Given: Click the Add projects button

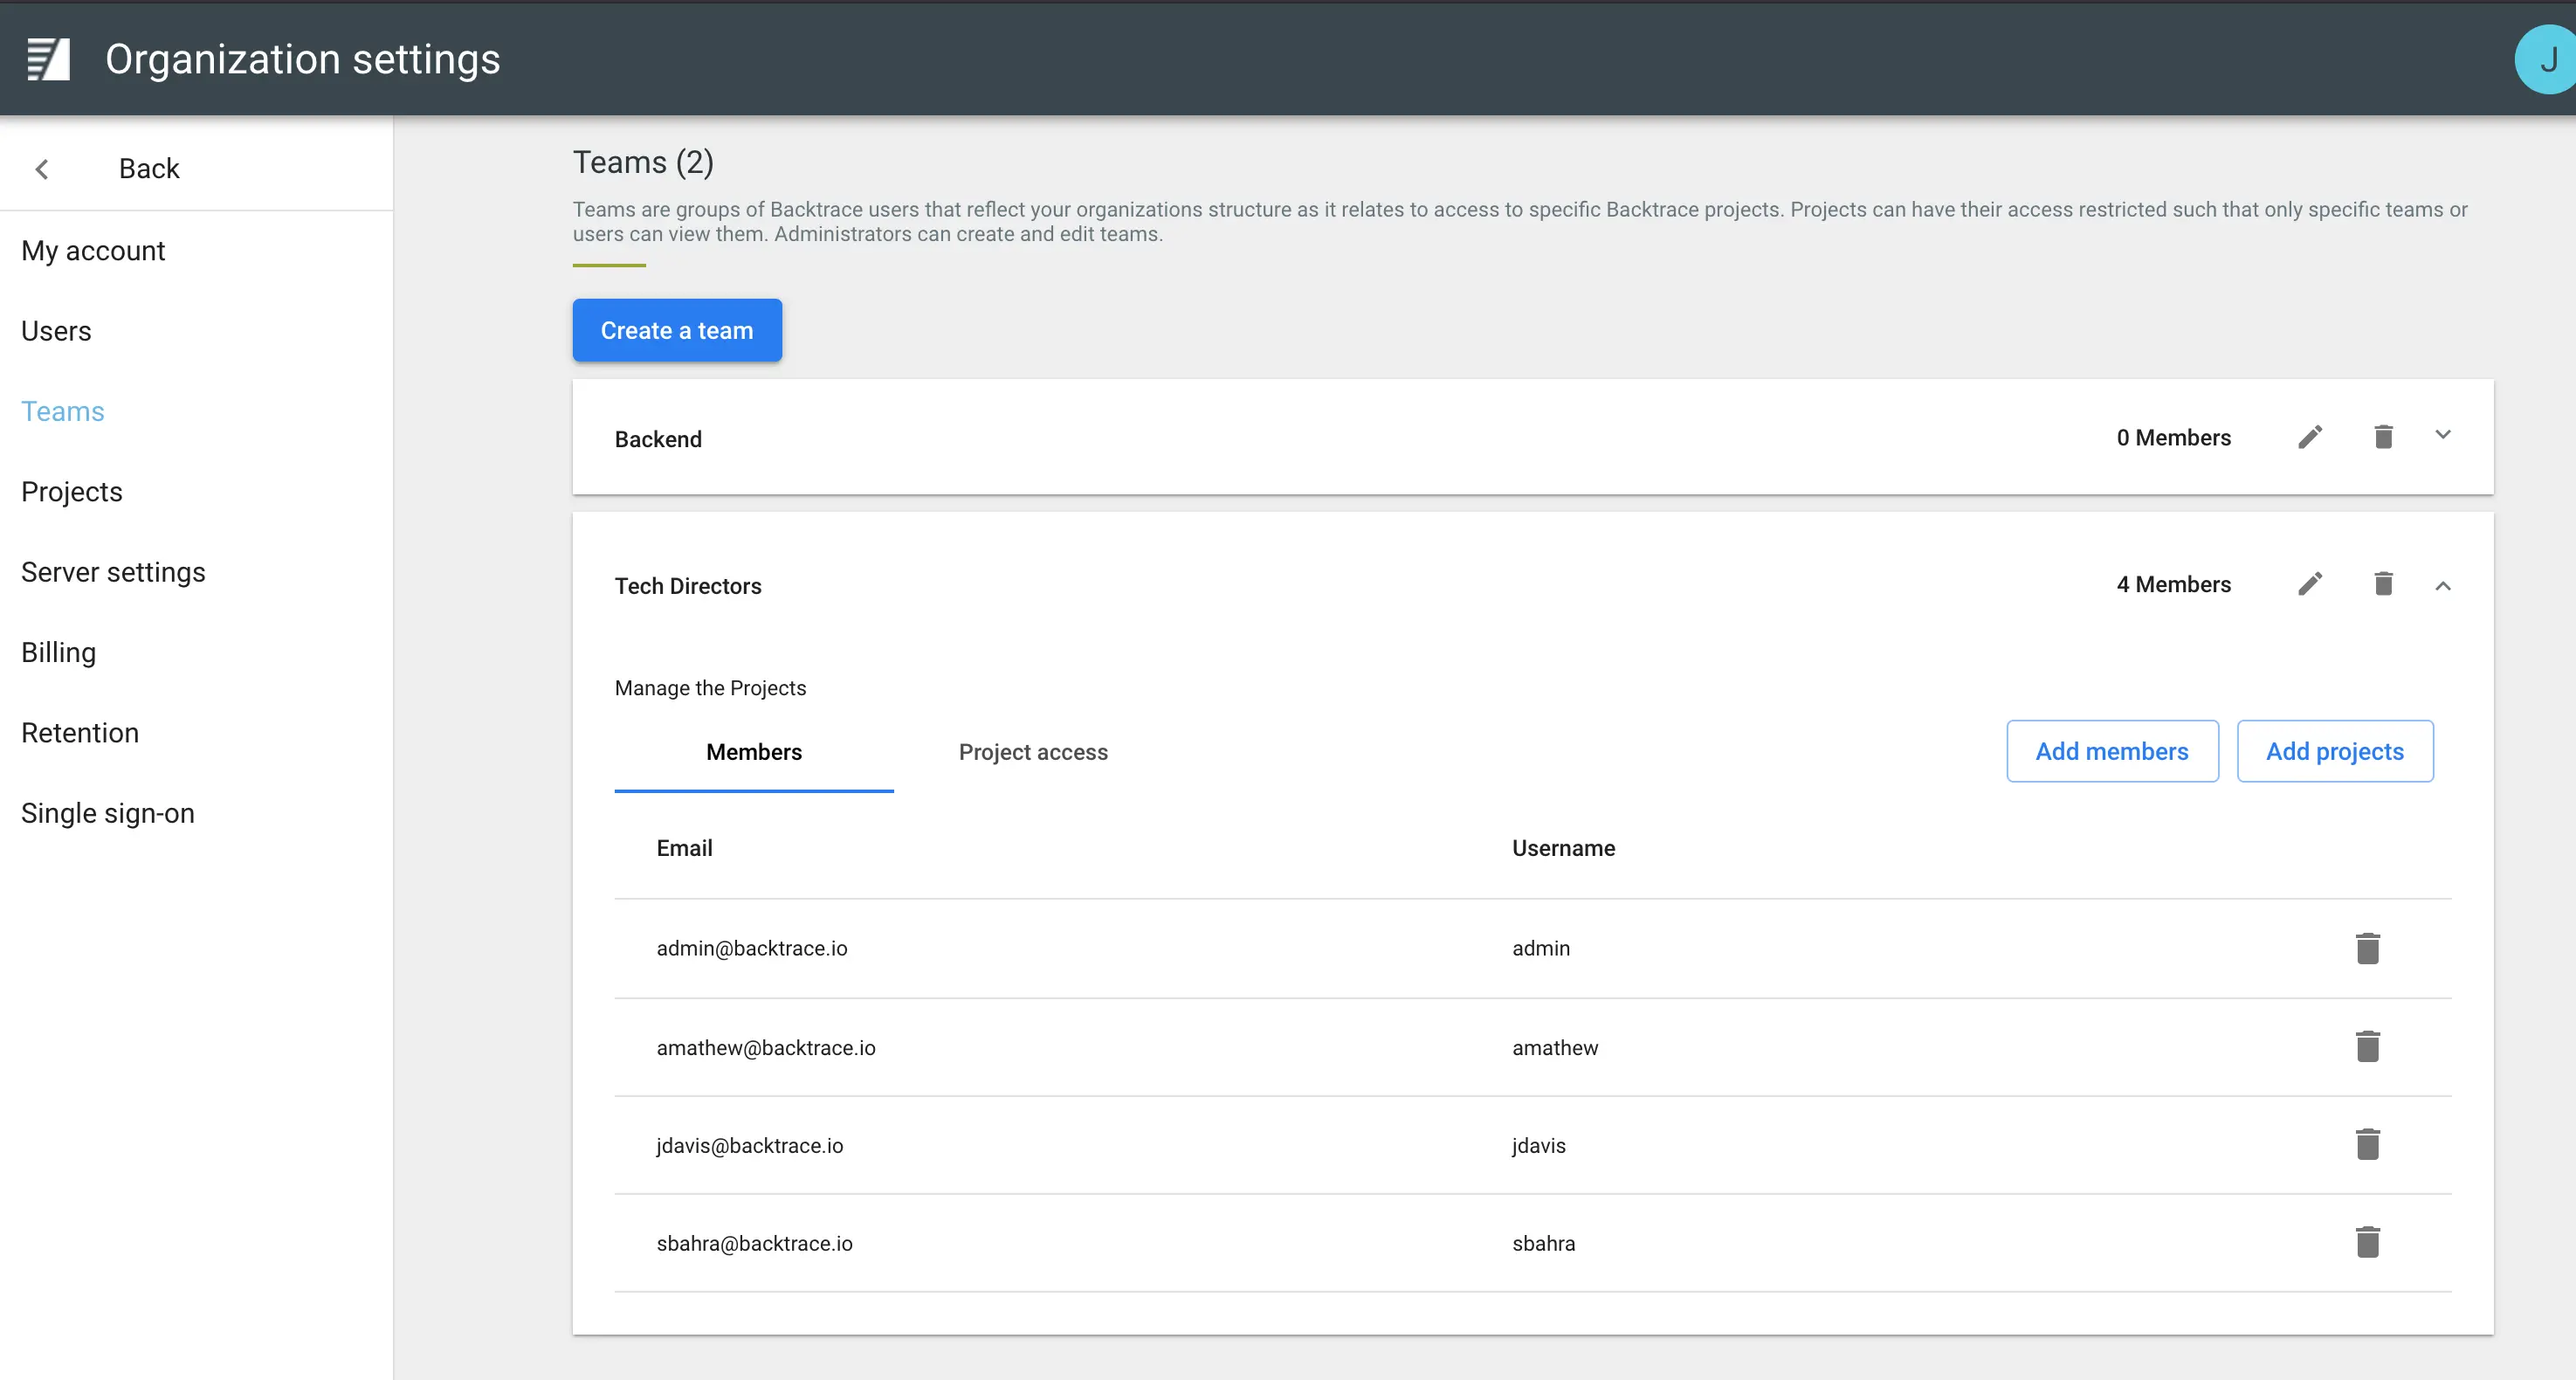Looking at the screenshot, I should [x=2334, y=751].
